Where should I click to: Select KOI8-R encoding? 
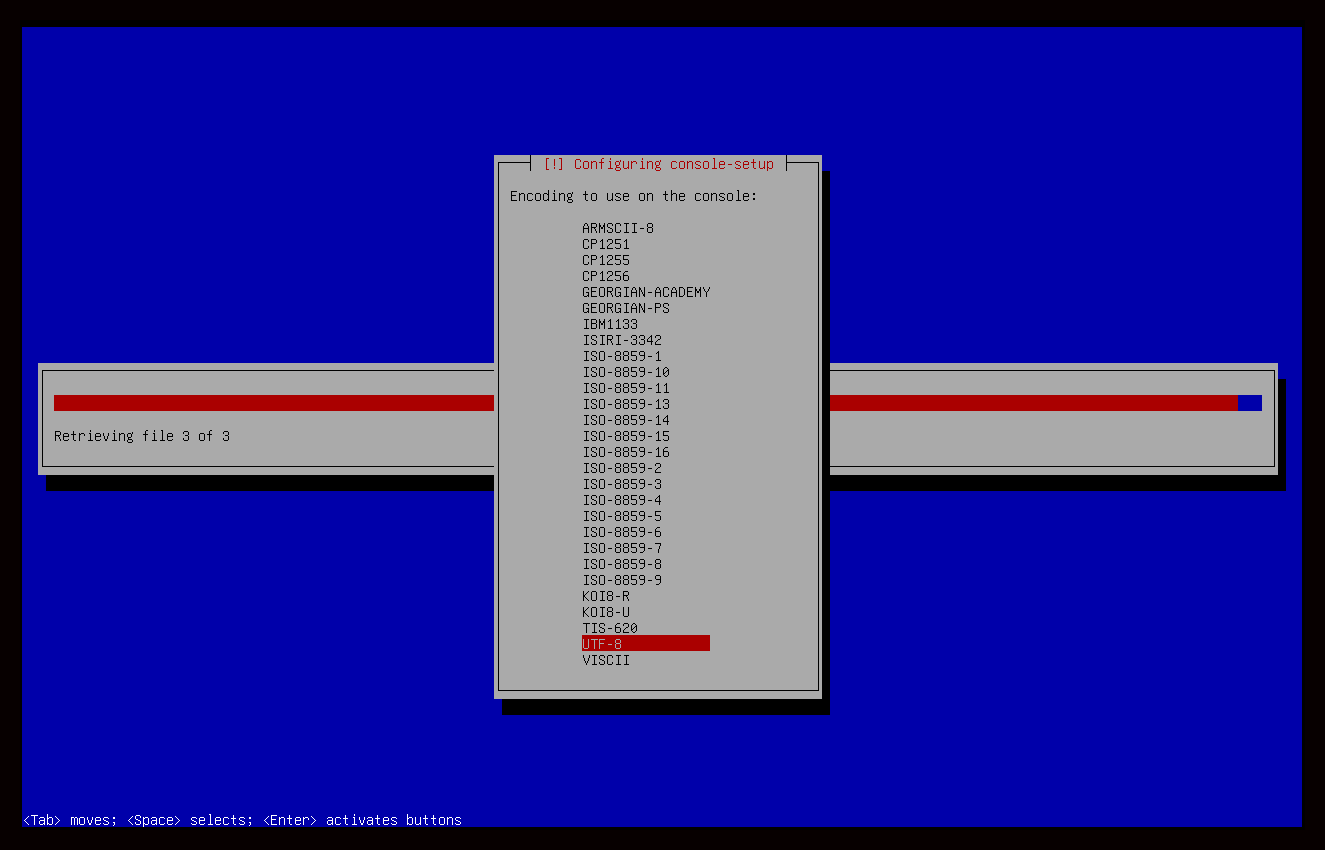(606, 596)
